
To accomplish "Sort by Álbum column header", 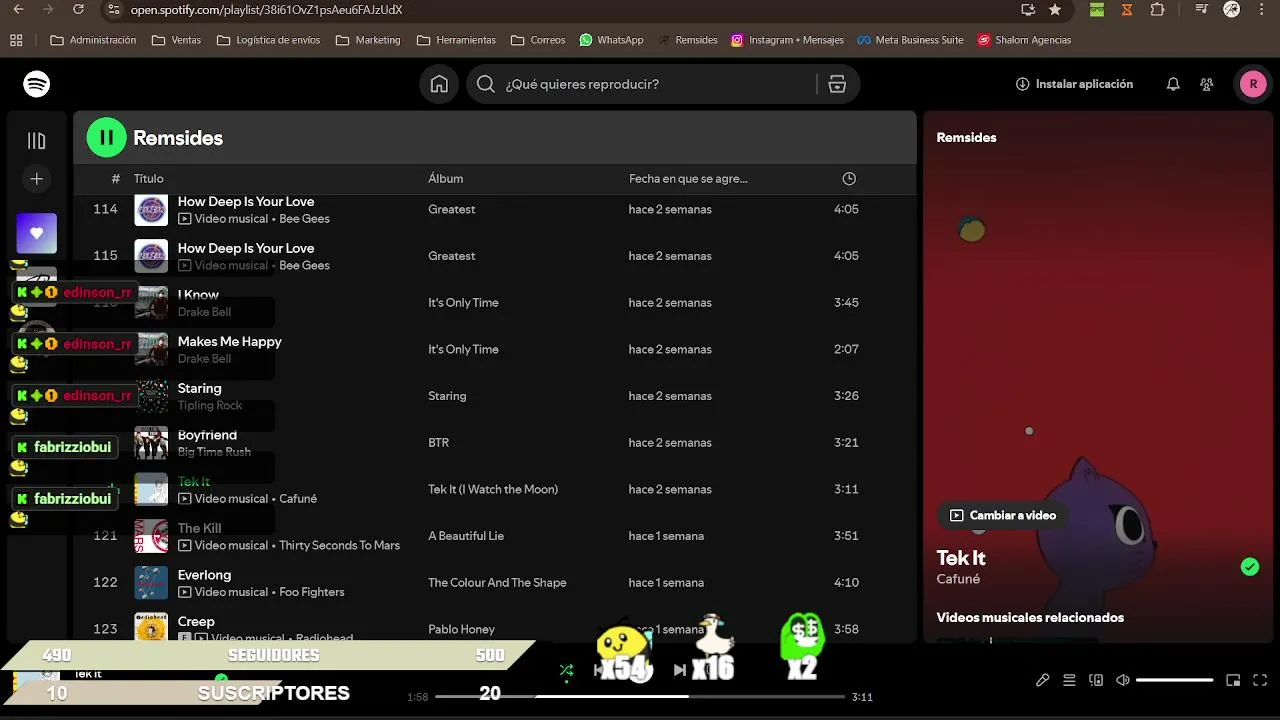I will pos(446,179).
